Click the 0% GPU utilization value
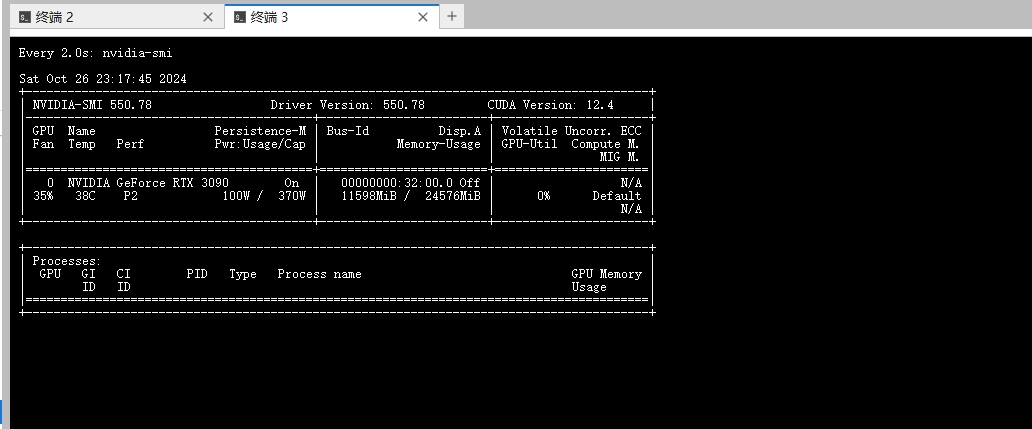This screenshot has height=429, width=1032. [x=543, y=196]
